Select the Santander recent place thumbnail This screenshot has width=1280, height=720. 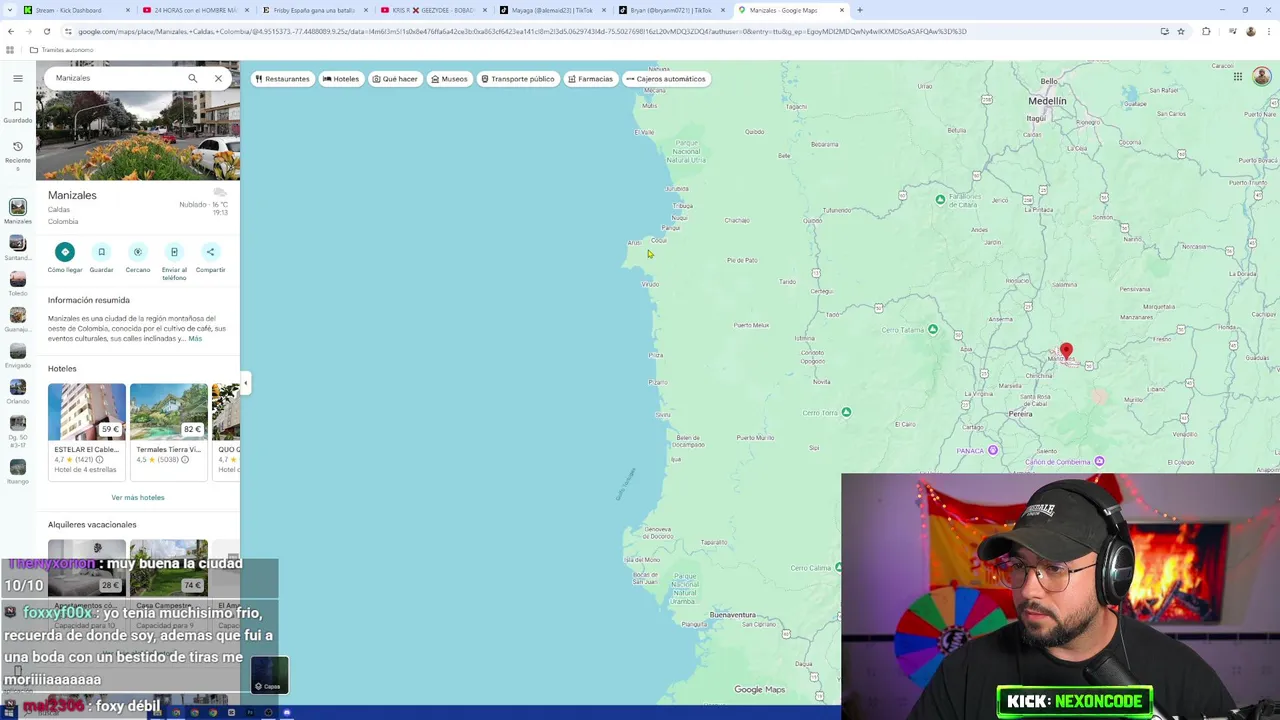[x=17, y=243]
